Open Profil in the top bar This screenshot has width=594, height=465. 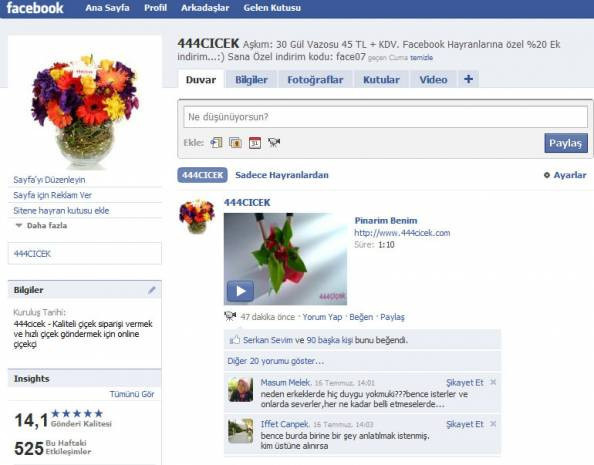click(155, 8)
